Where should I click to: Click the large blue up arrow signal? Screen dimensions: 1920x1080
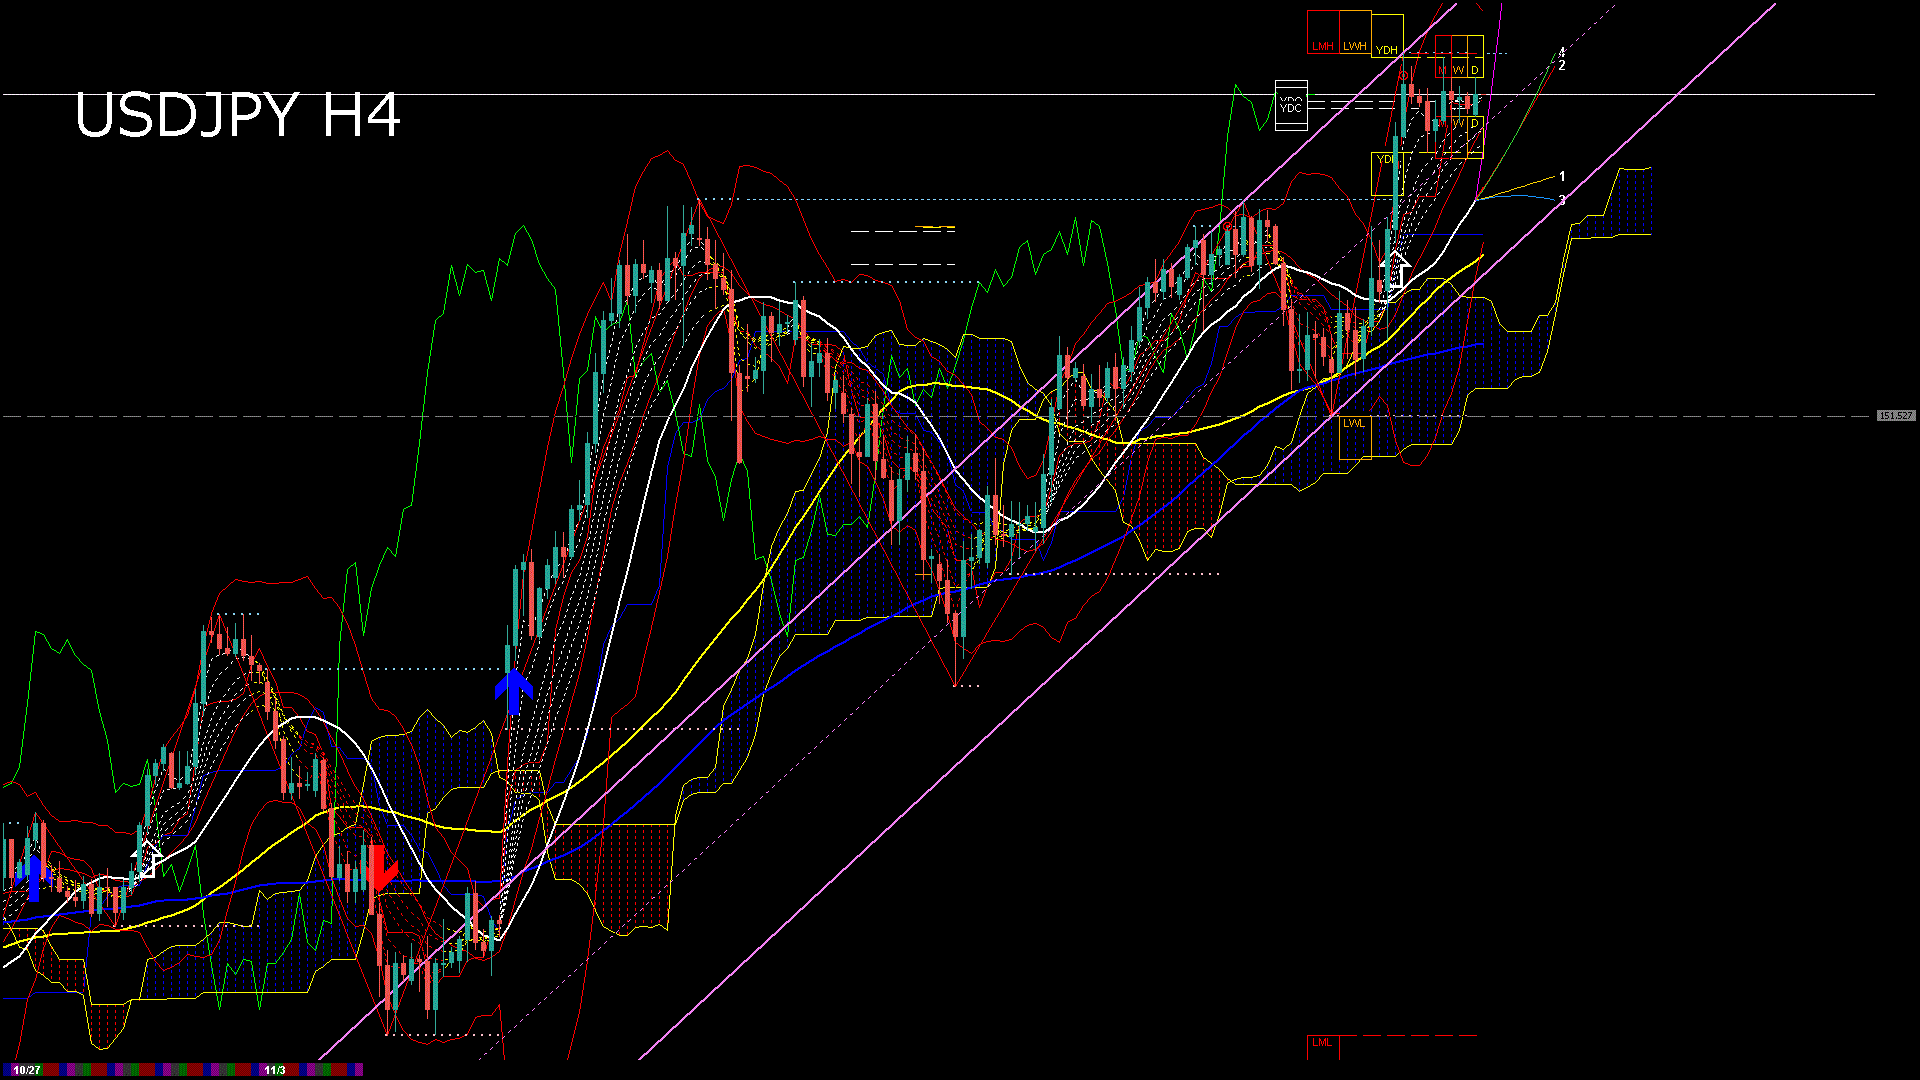coord(514,691)
